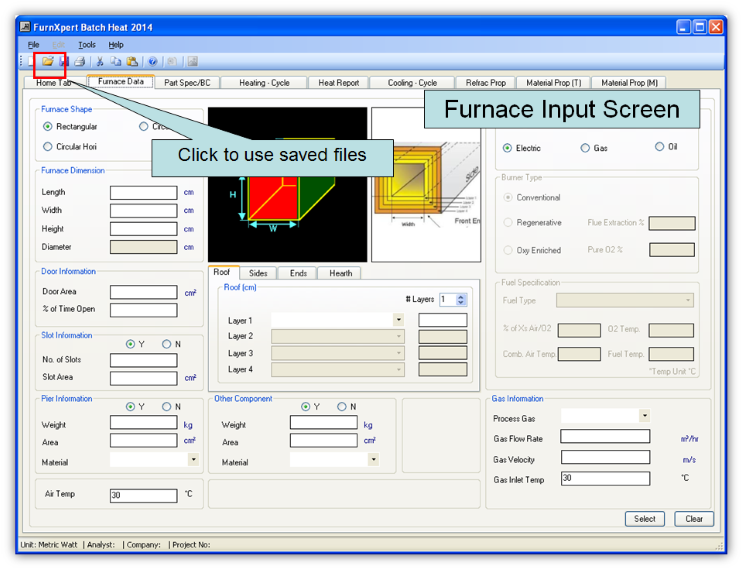The height and width of the screenshot is (570, 743).
Task: Select the Ends wall tab
Action: pyautogui.click(x=298, y=273)
